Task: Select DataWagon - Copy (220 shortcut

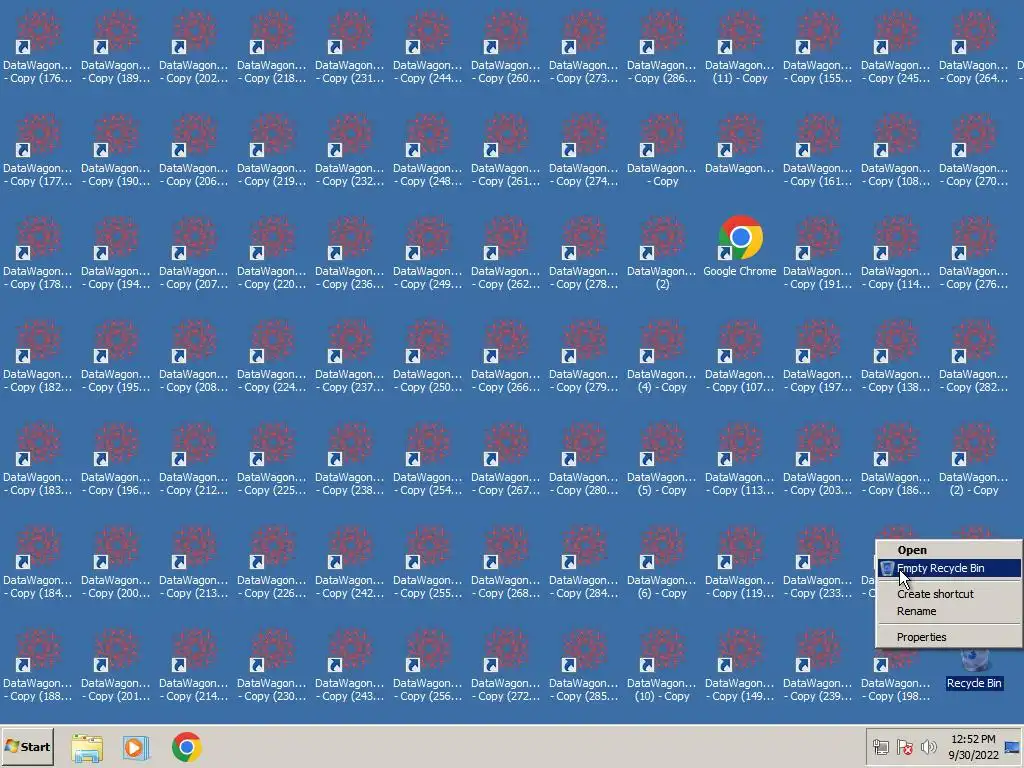Action: 272,253
